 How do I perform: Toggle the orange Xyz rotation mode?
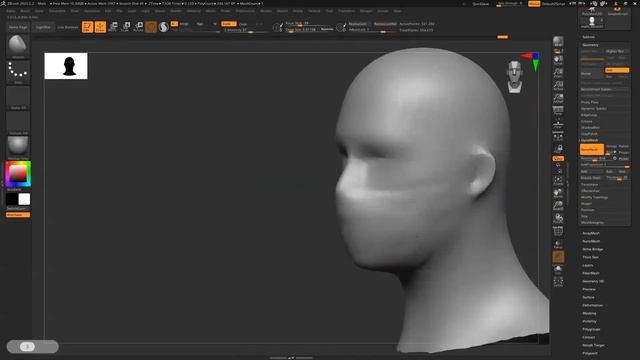point(558,158)
